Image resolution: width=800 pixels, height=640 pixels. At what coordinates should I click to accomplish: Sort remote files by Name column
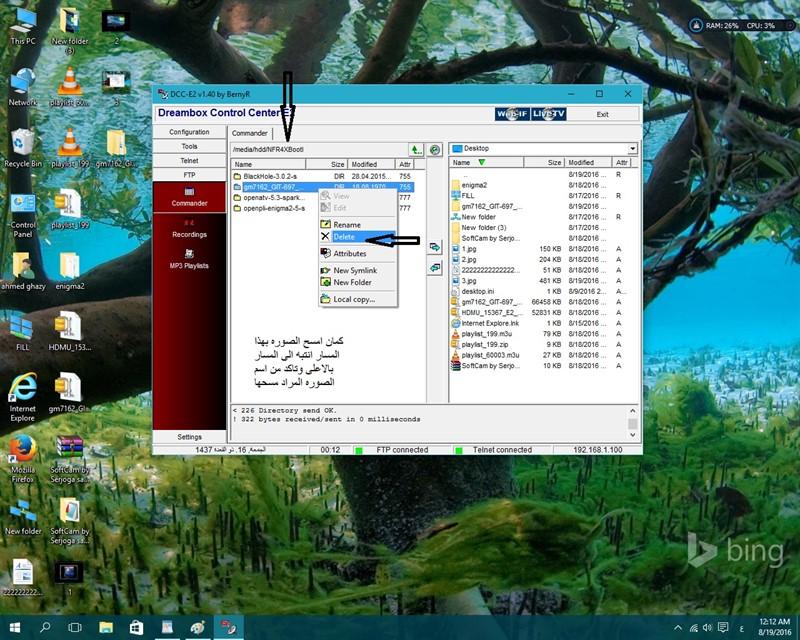point(268,164)
